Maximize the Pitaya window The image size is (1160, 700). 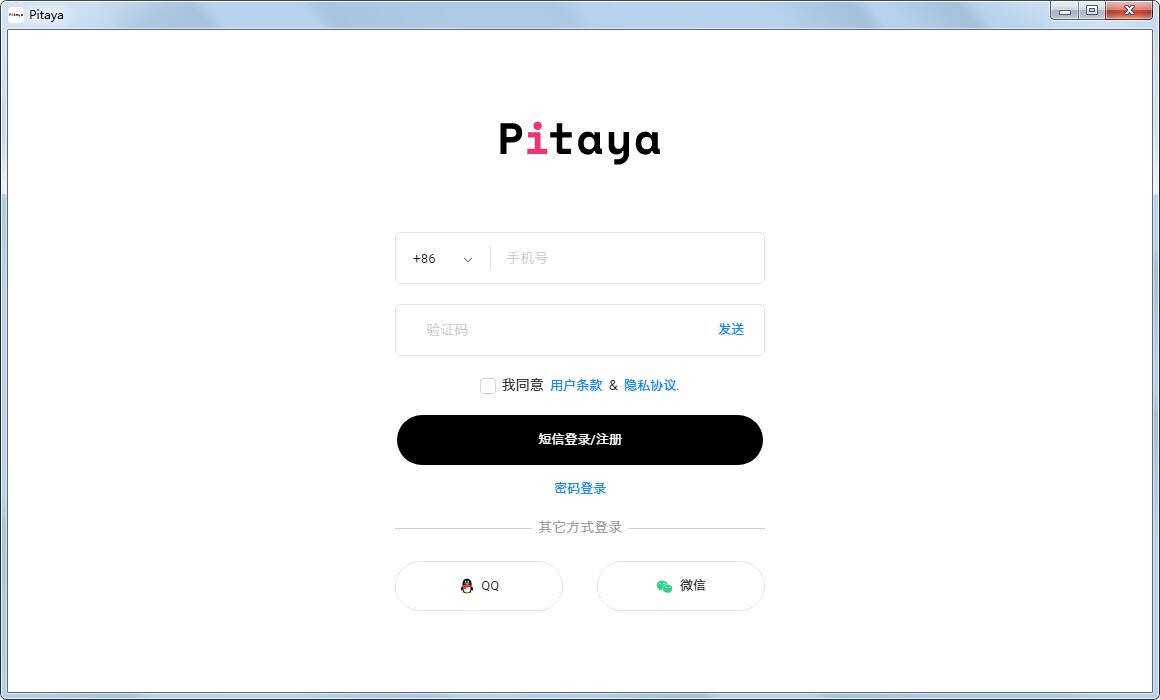click(x=1092, y=10)
